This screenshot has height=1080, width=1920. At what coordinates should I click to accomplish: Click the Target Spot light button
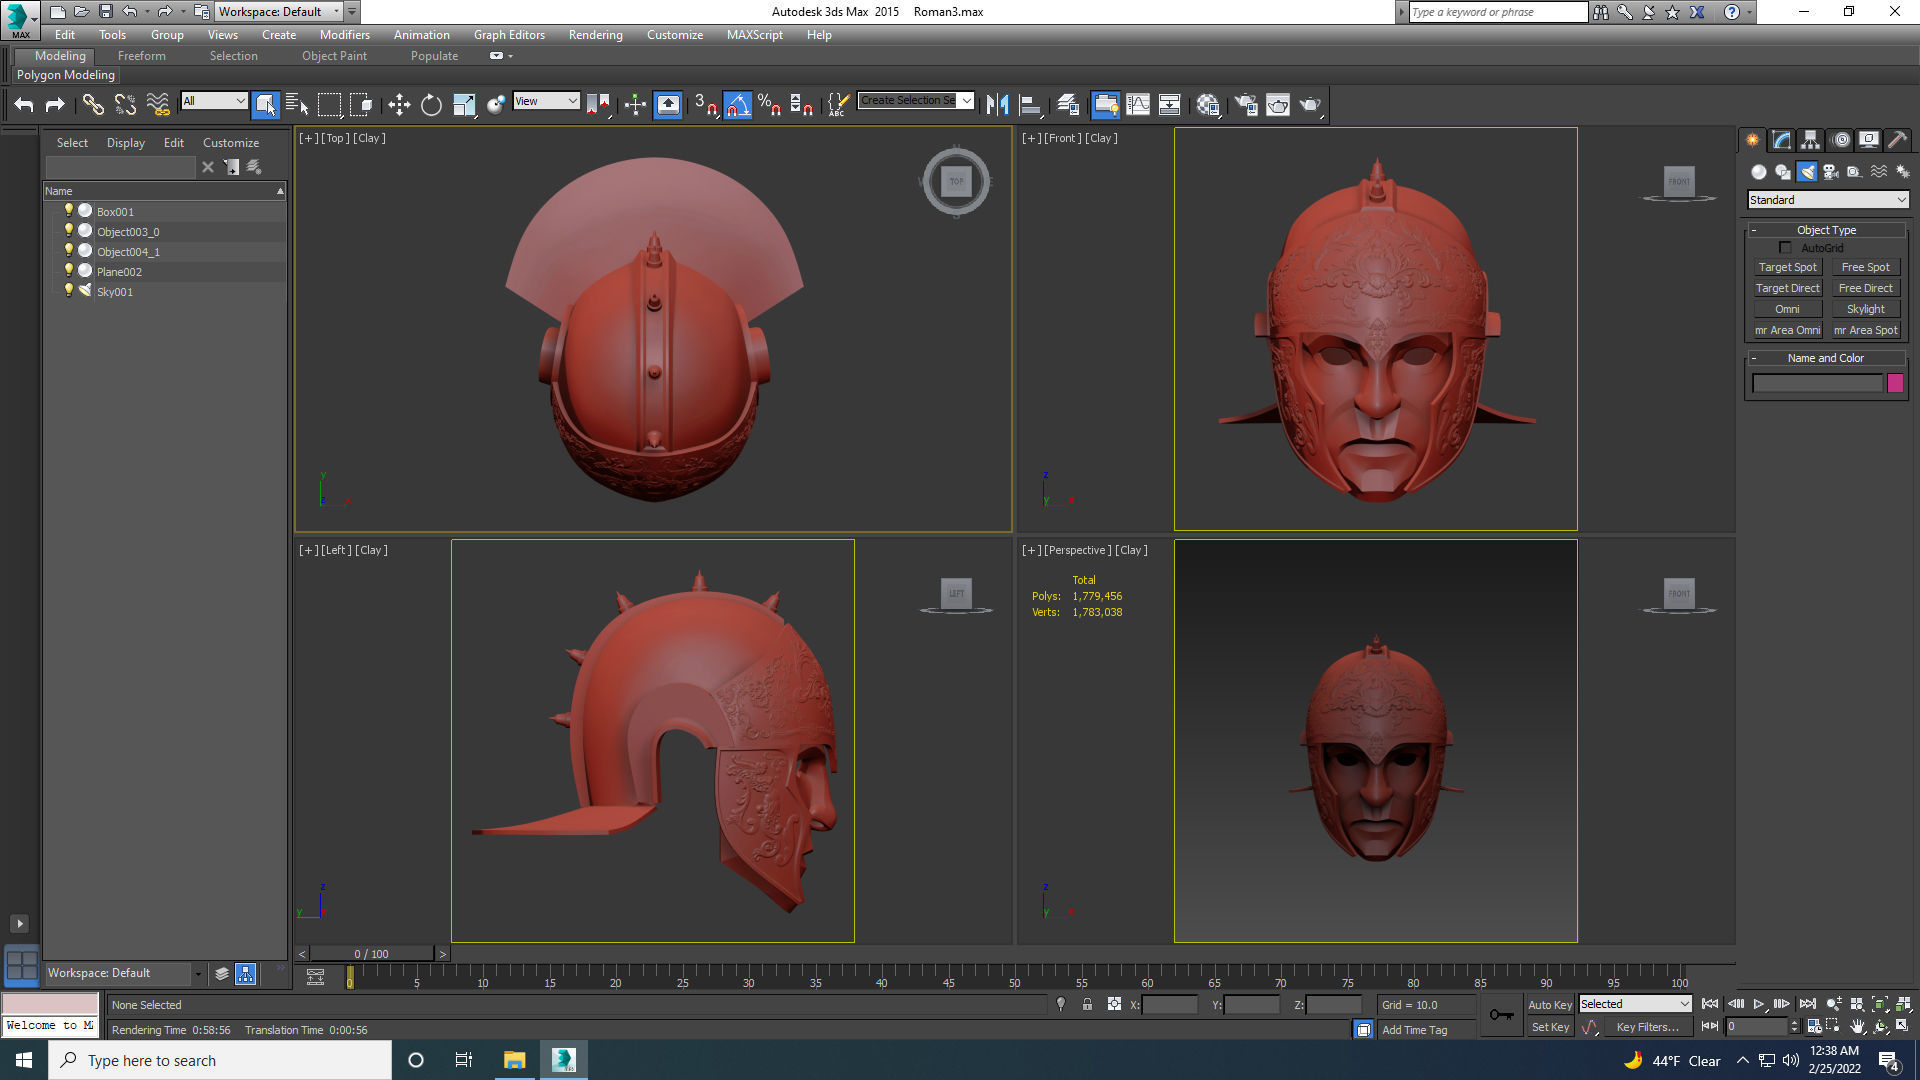click(x=1788, y=267)
